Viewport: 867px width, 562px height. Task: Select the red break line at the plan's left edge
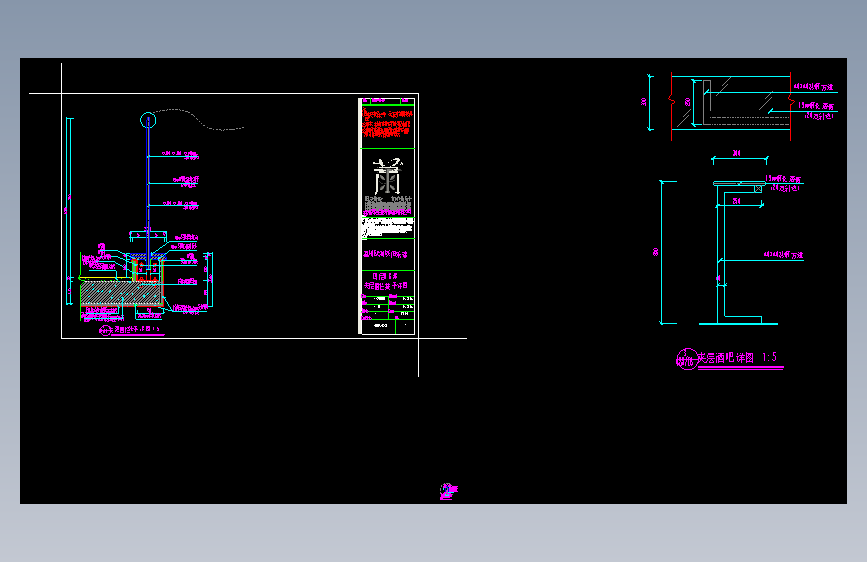(671, 106)
